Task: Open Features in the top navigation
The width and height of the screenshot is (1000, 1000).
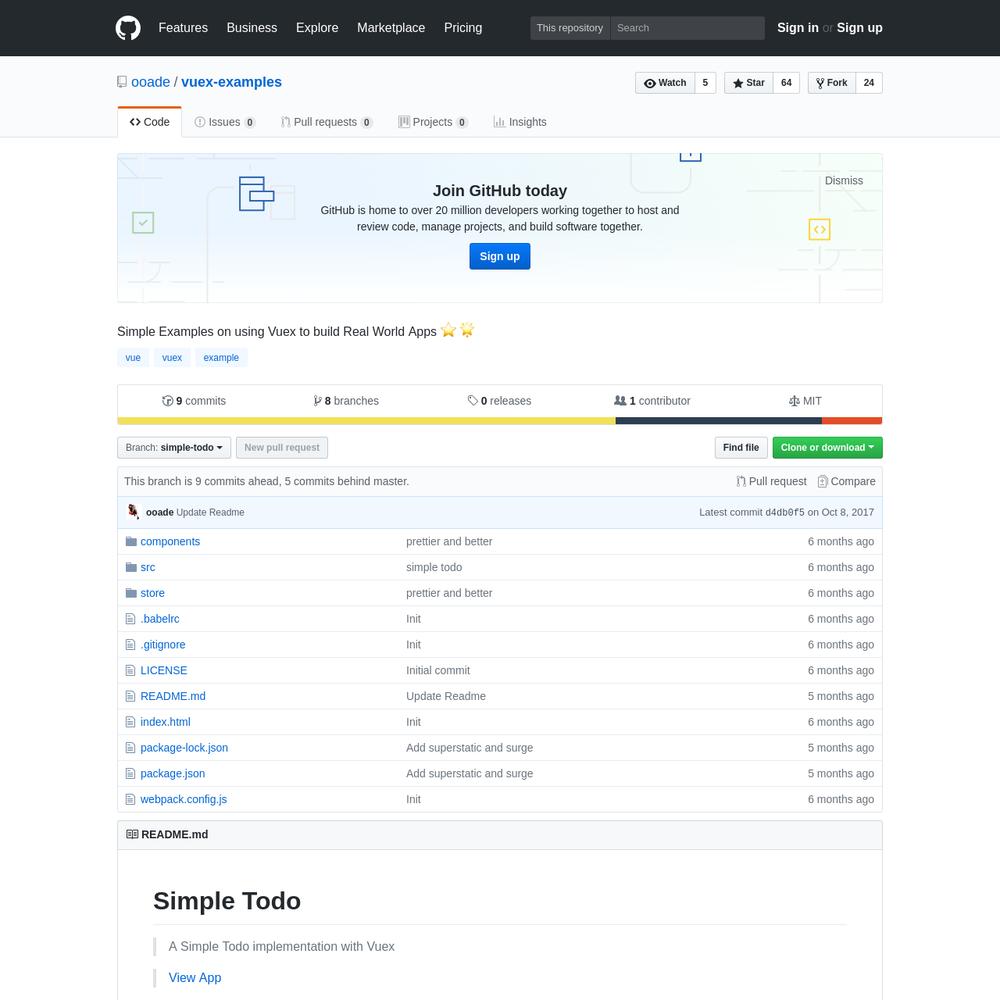Action: tap(183, 28)
